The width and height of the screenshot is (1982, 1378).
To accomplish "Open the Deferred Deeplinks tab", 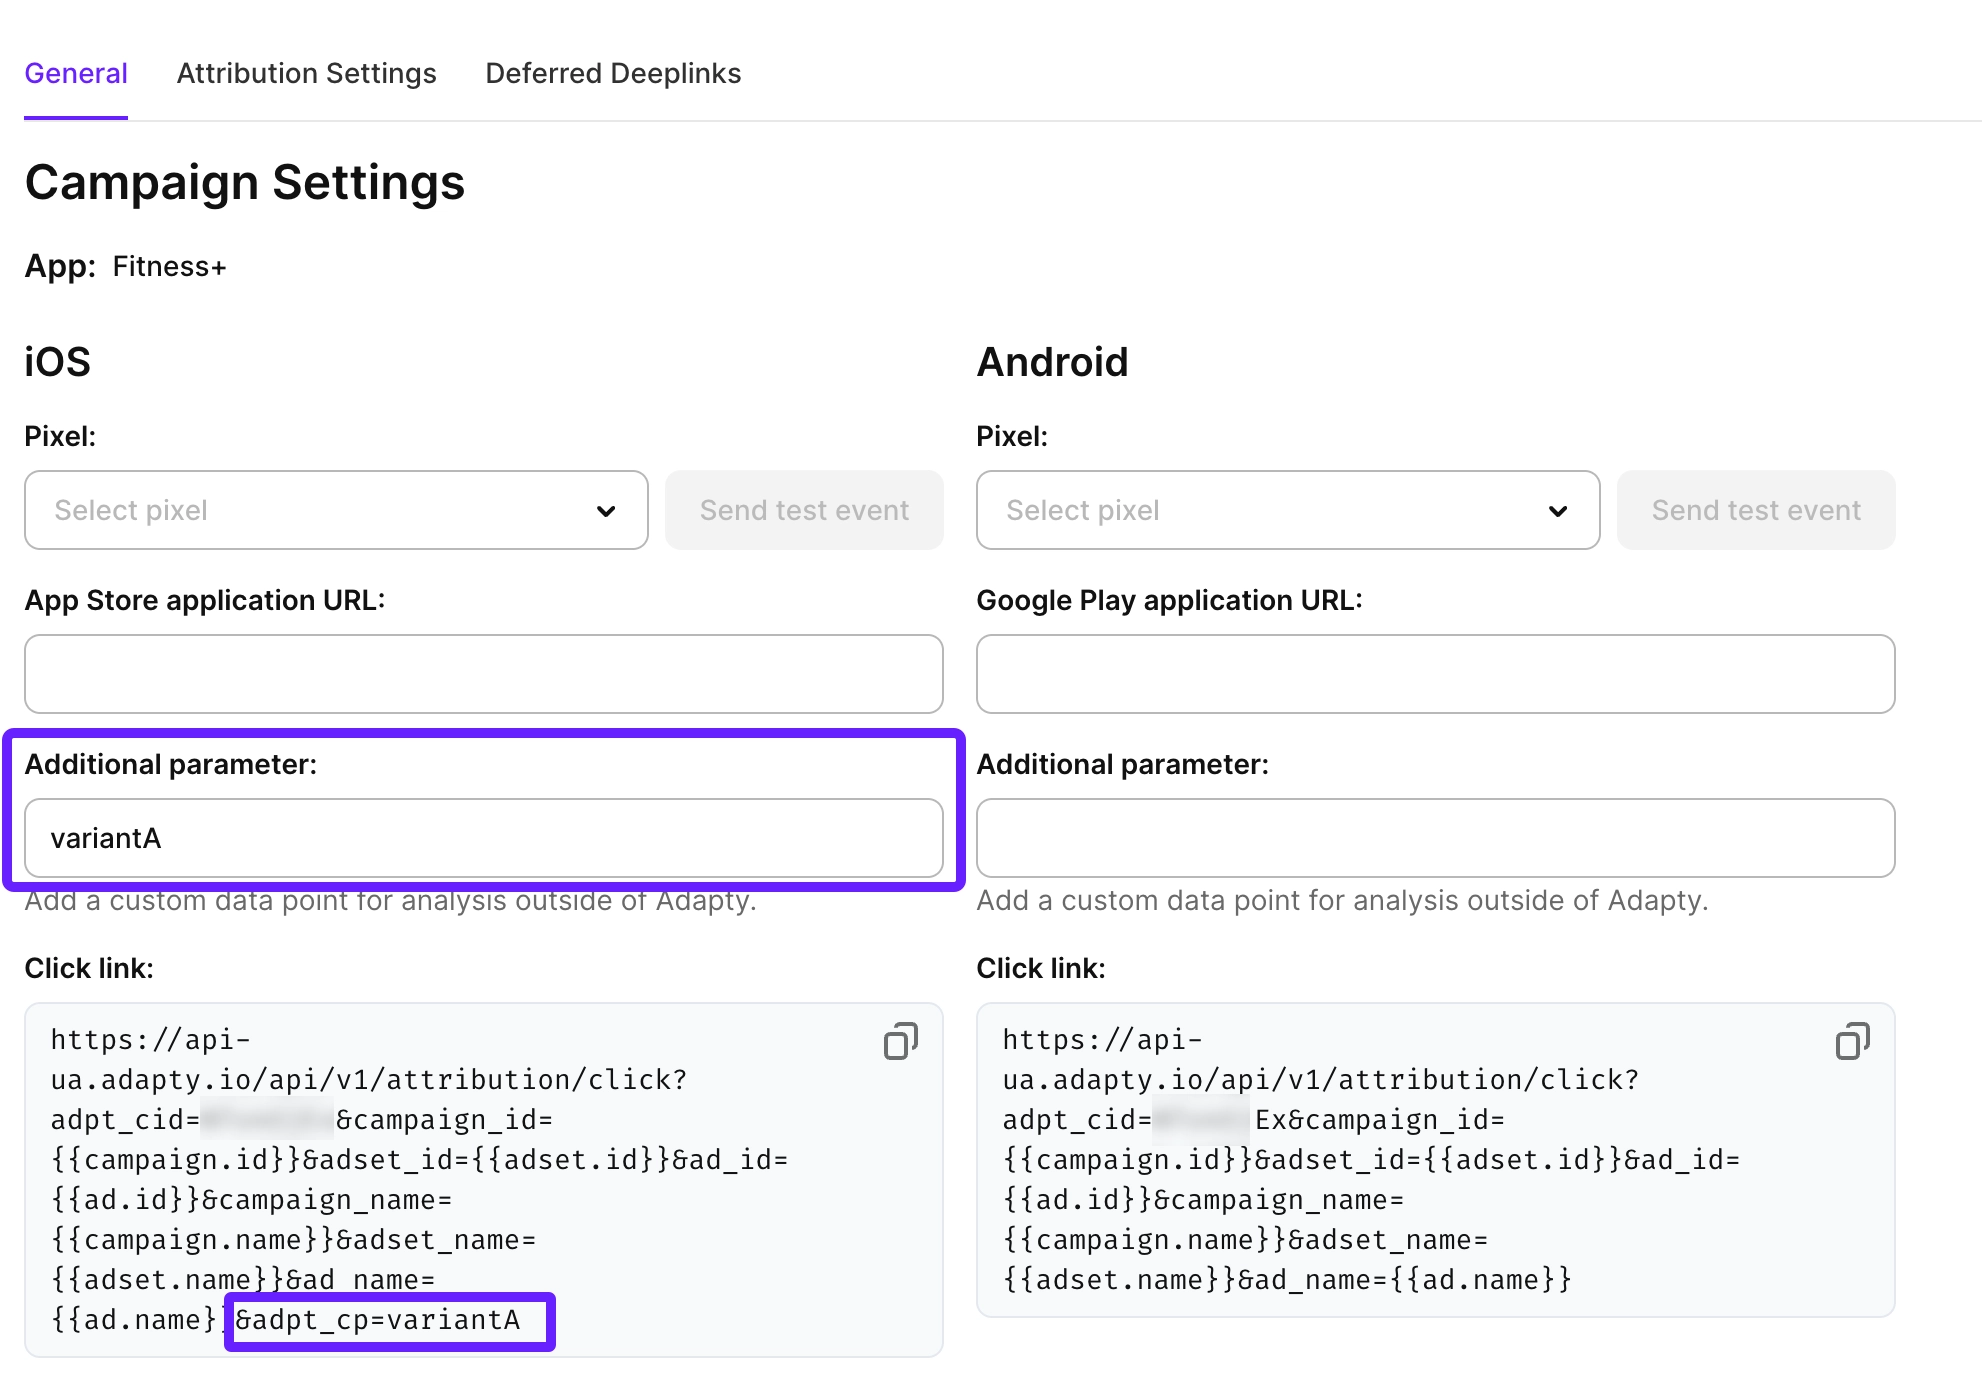I will click(613, 73).
